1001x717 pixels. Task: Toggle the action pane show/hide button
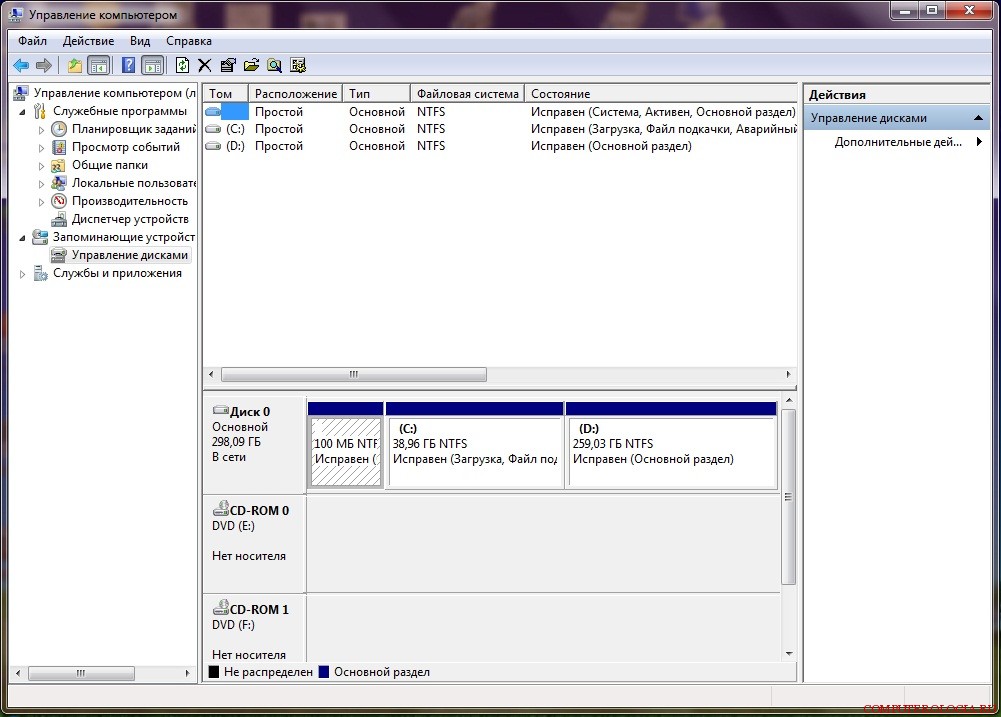tap(152, 66)
